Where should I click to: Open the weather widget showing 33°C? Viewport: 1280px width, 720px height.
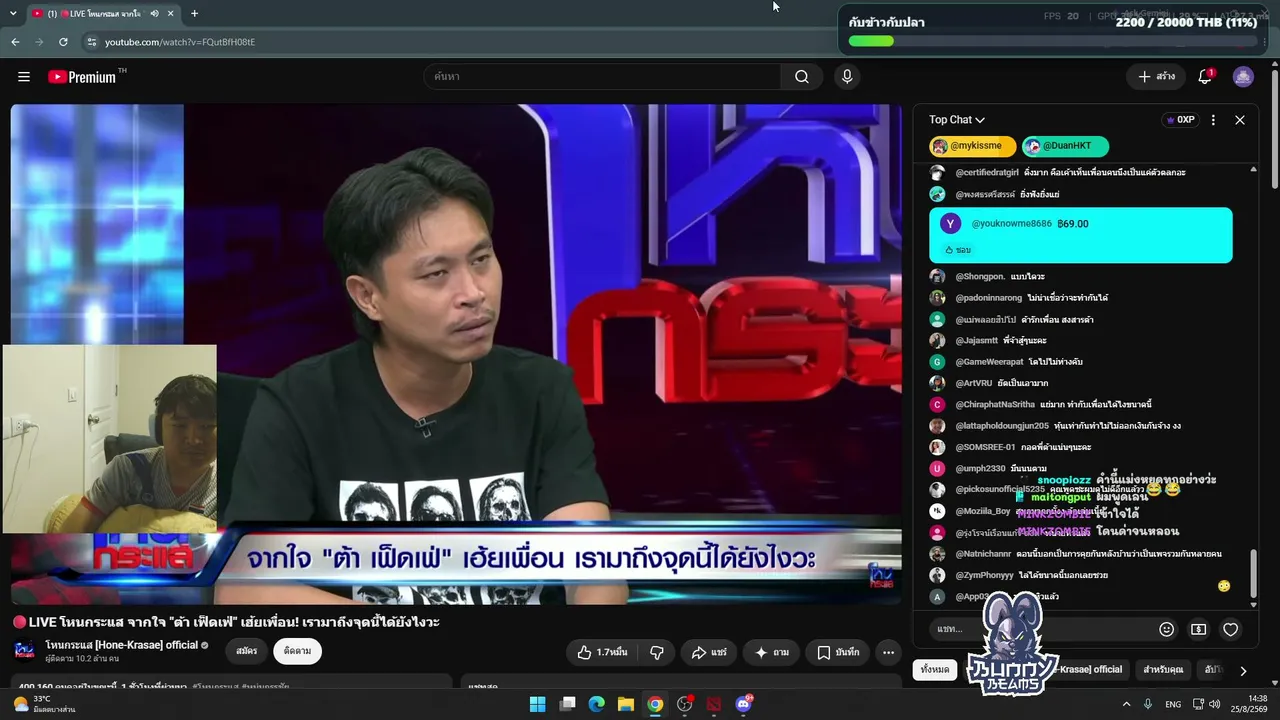45,704
